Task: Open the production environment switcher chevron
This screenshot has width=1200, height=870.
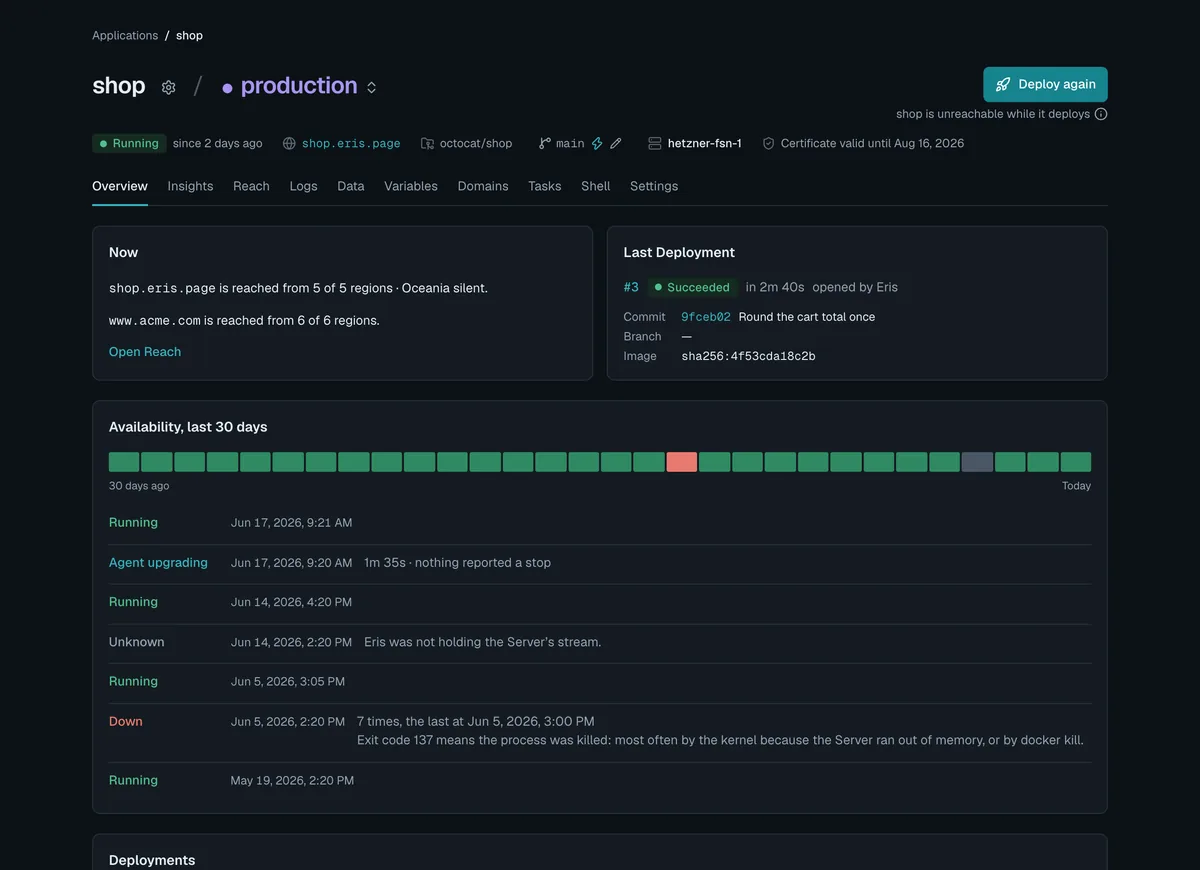Action: pyautogui.click(x=372, y=88)
